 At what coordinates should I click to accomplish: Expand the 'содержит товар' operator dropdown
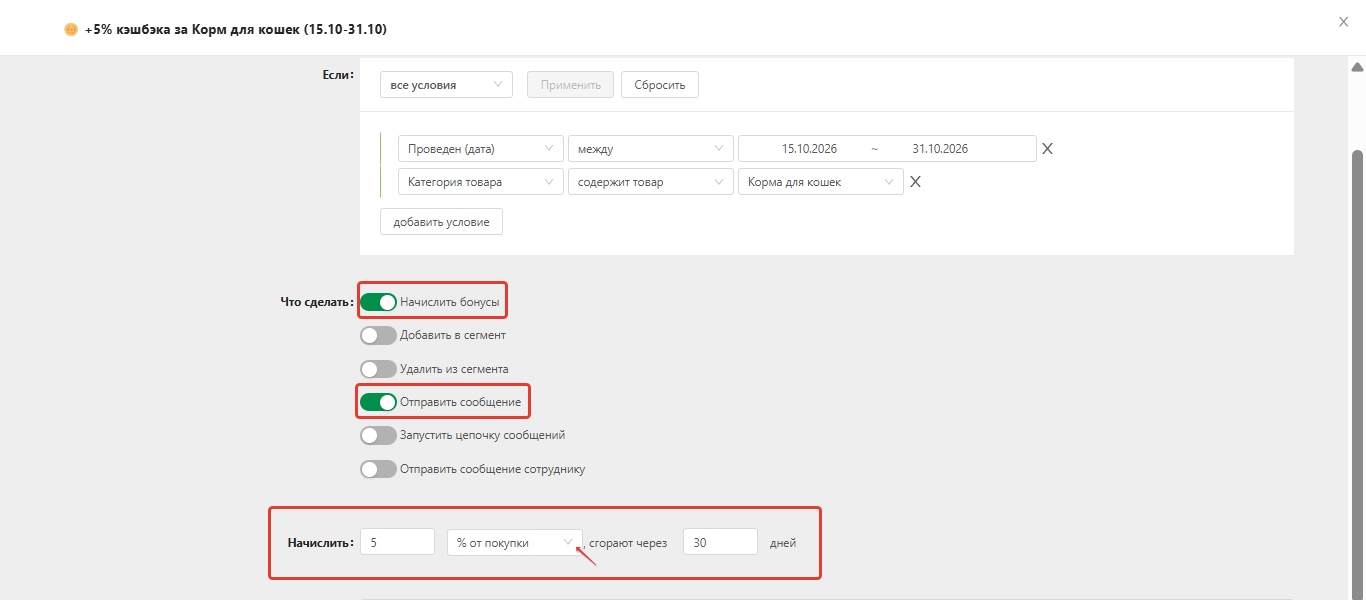point(650,182)
